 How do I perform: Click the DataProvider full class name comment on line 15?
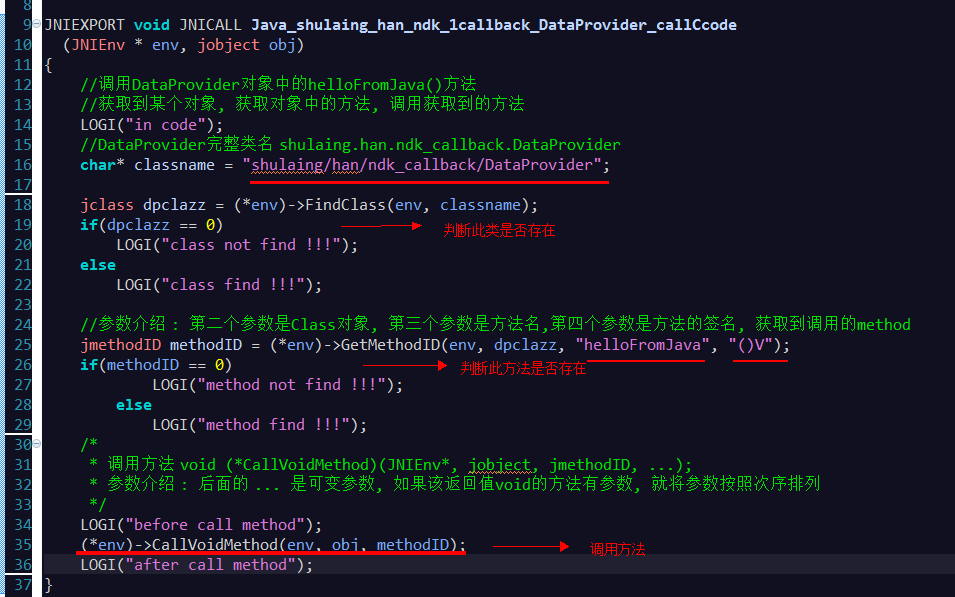(350, 145)
